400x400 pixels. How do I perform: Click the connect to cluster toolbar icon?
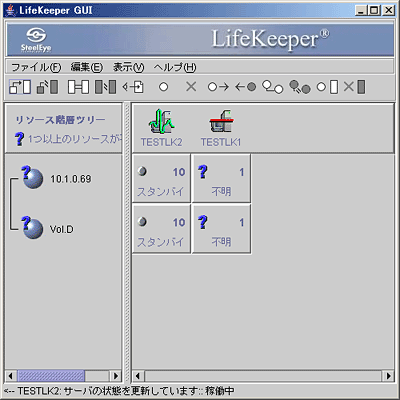coord(20,87)
